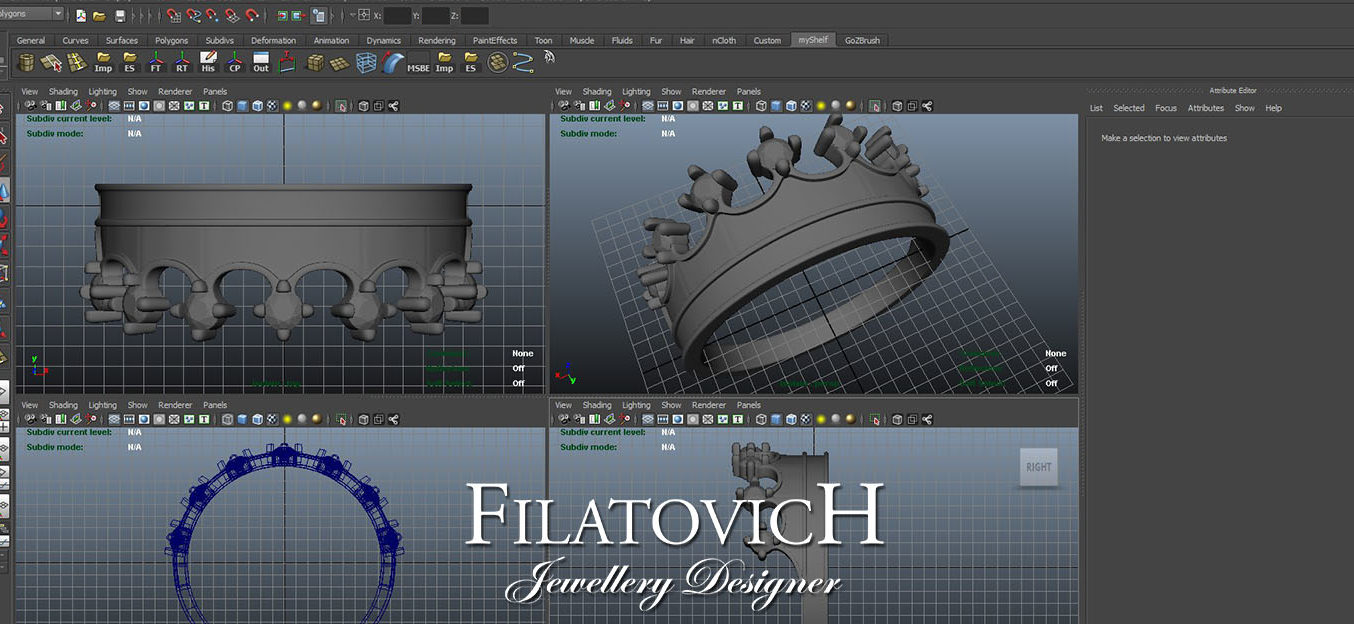The image size is (1354, 624).
Task: Click the blue lattice cage shelf icon
Action: tap(366, 62)
